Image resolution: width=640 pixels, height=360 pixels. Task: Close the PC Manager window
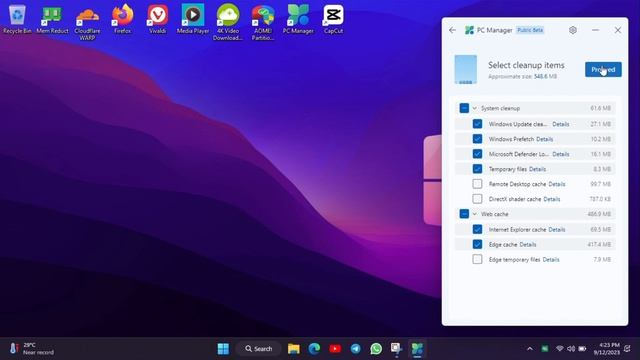[618, 30]
